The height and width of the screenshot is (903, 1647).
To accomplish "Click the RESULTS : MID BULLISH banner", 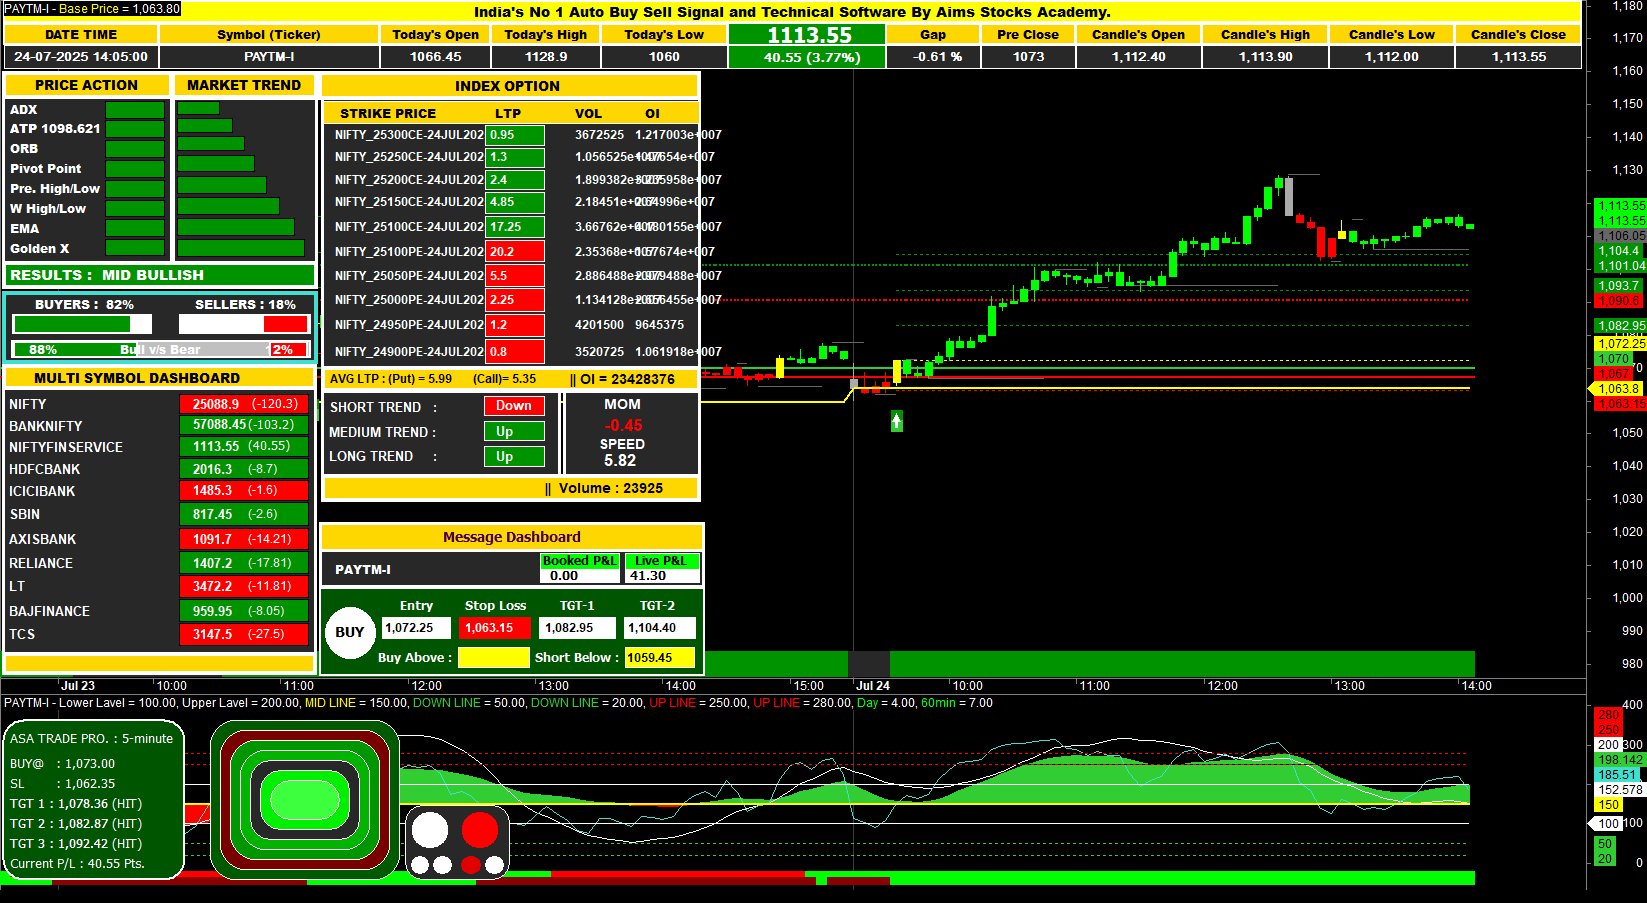I will pos(160,275).
